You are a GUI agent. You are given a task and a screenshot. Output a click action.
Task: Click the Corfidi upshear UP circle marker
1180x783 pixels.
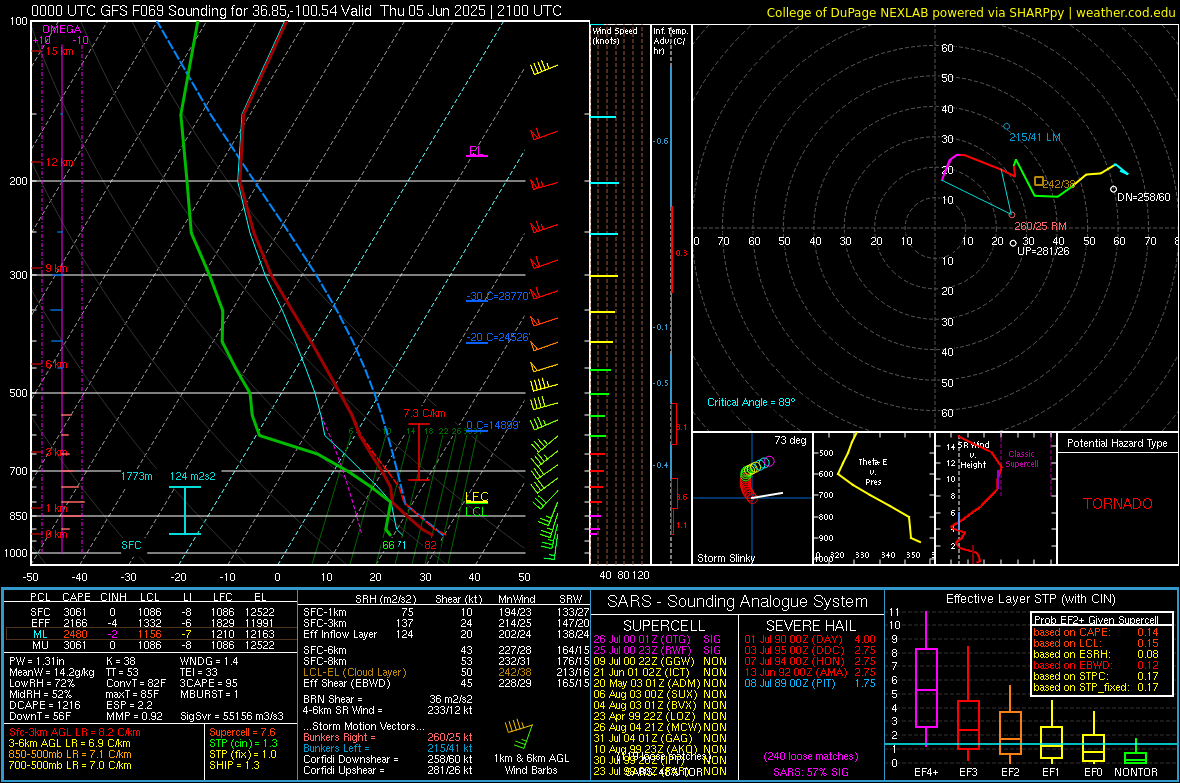tap(1013, 243)
